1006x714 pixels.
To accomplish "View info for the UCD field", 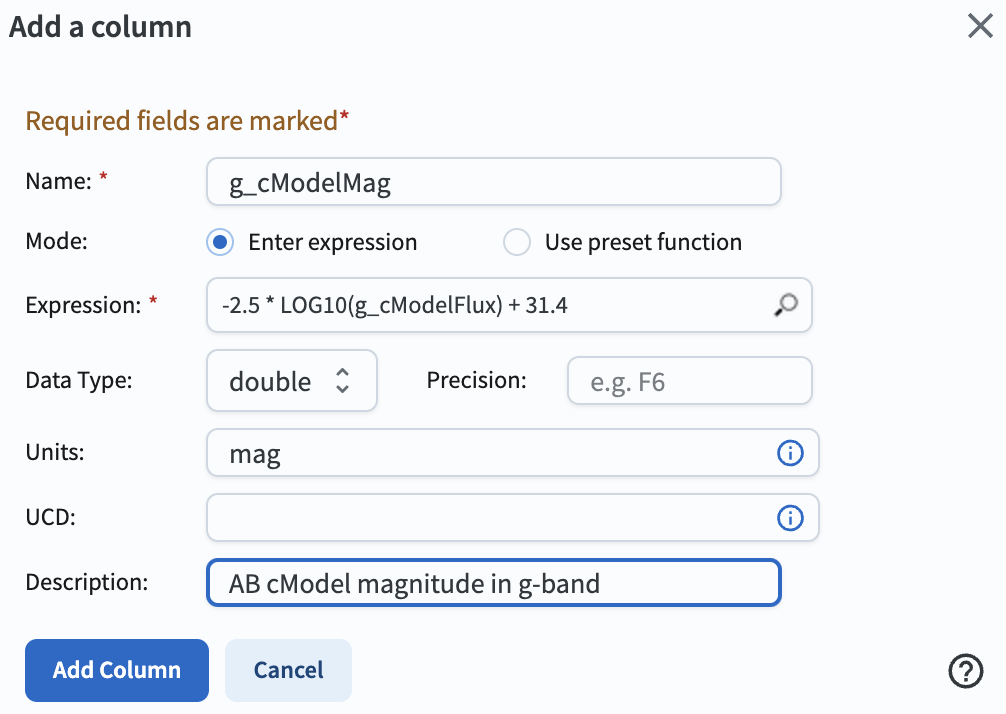I will pos(791,518).
